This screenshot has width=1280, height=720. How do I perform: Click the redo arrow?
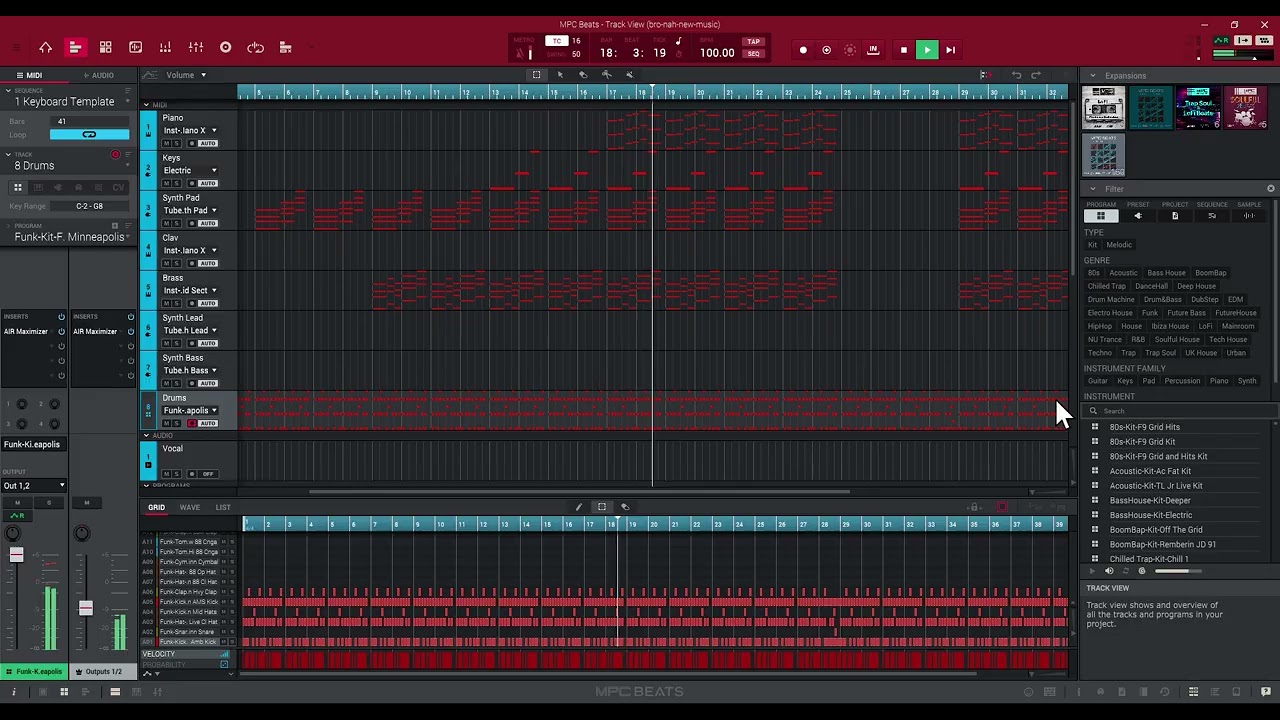pyautogui.click(x=1036, y=75)
